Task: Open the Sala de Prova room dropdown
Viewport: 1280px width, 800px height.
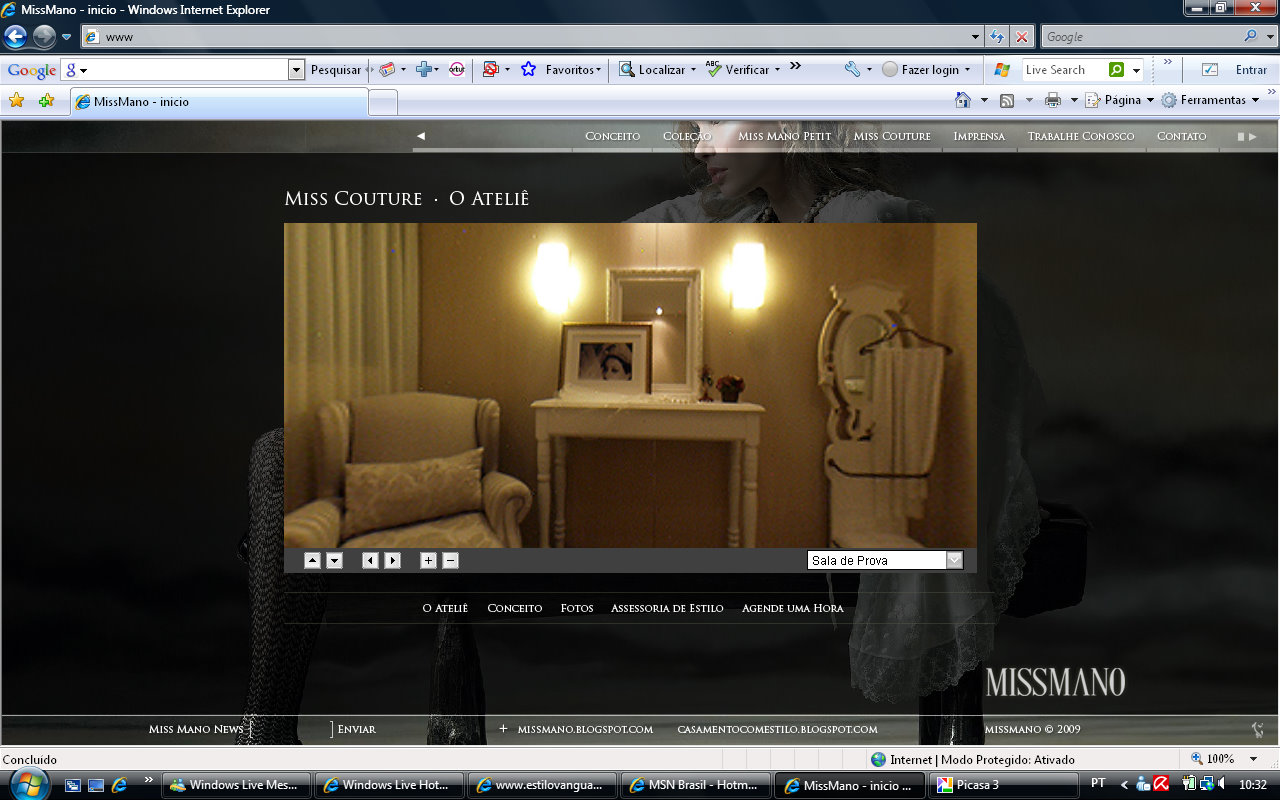Action: pyautogui.click(x=885, y=560)
